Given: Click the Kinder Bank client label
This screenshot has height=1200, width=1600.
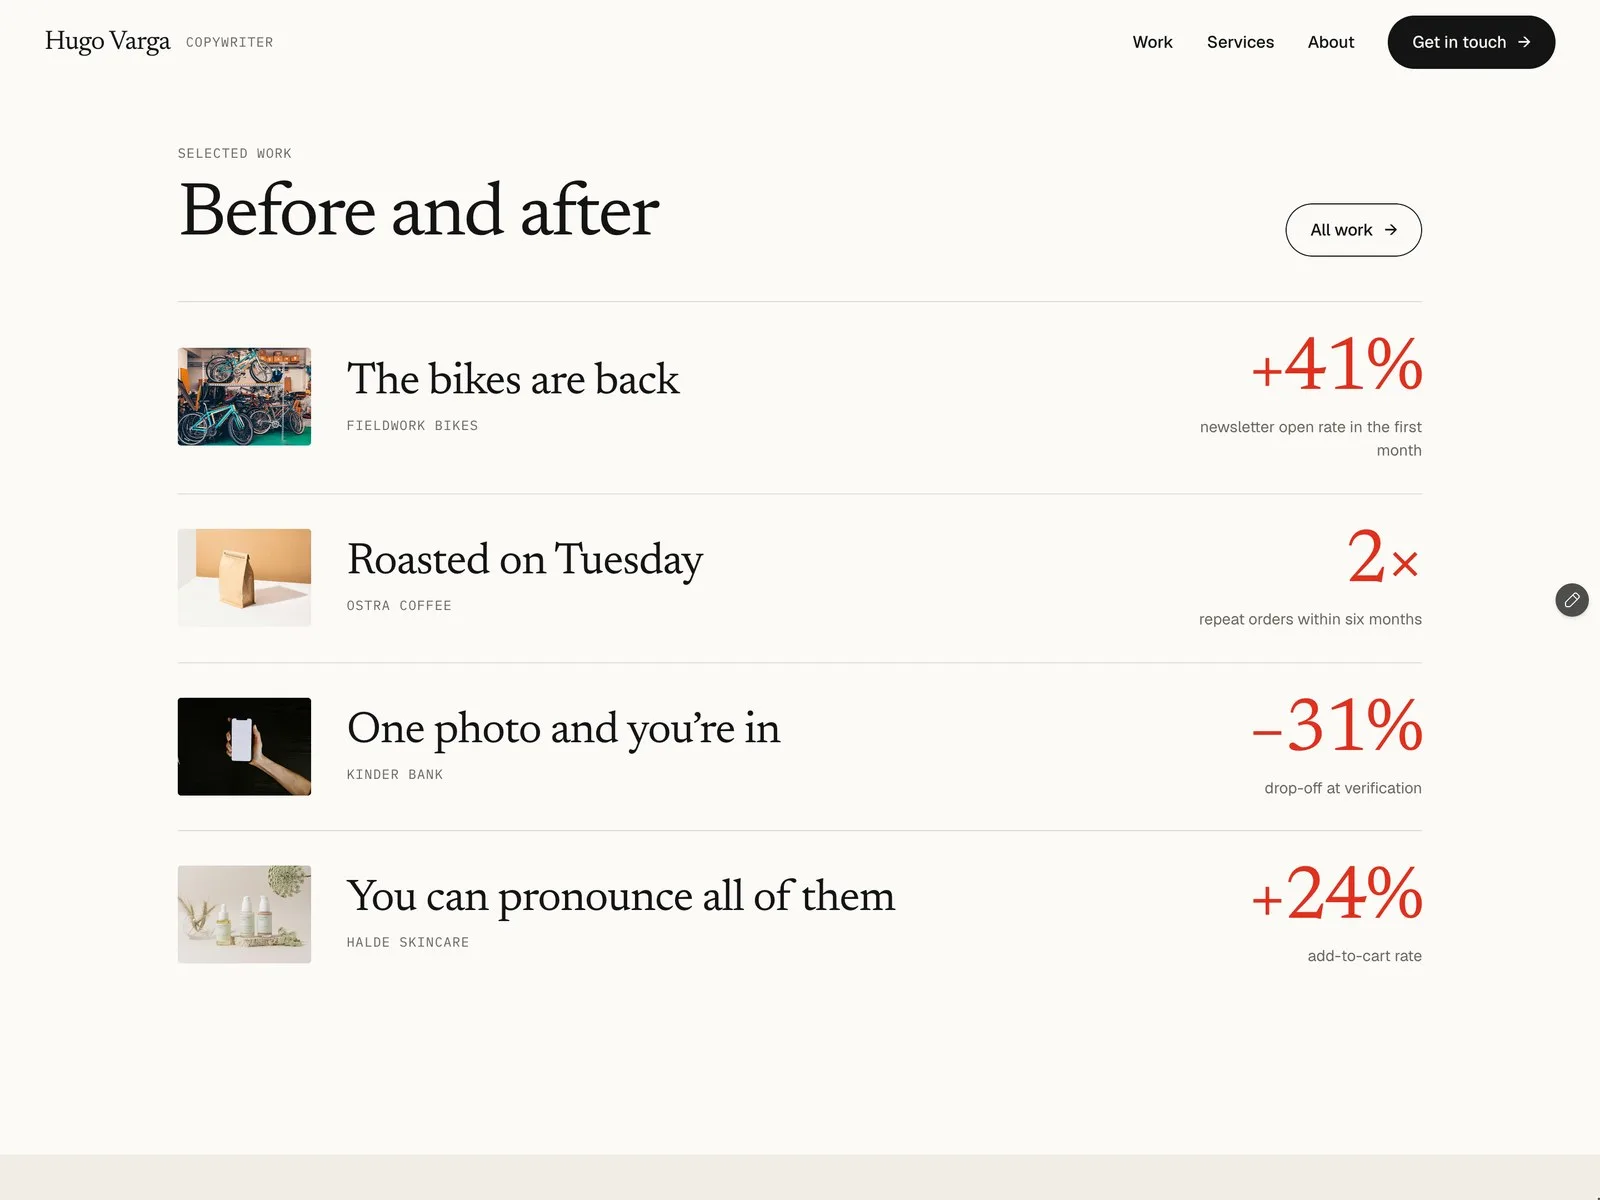Looking at the screenshot, I should tap(395, 775).
